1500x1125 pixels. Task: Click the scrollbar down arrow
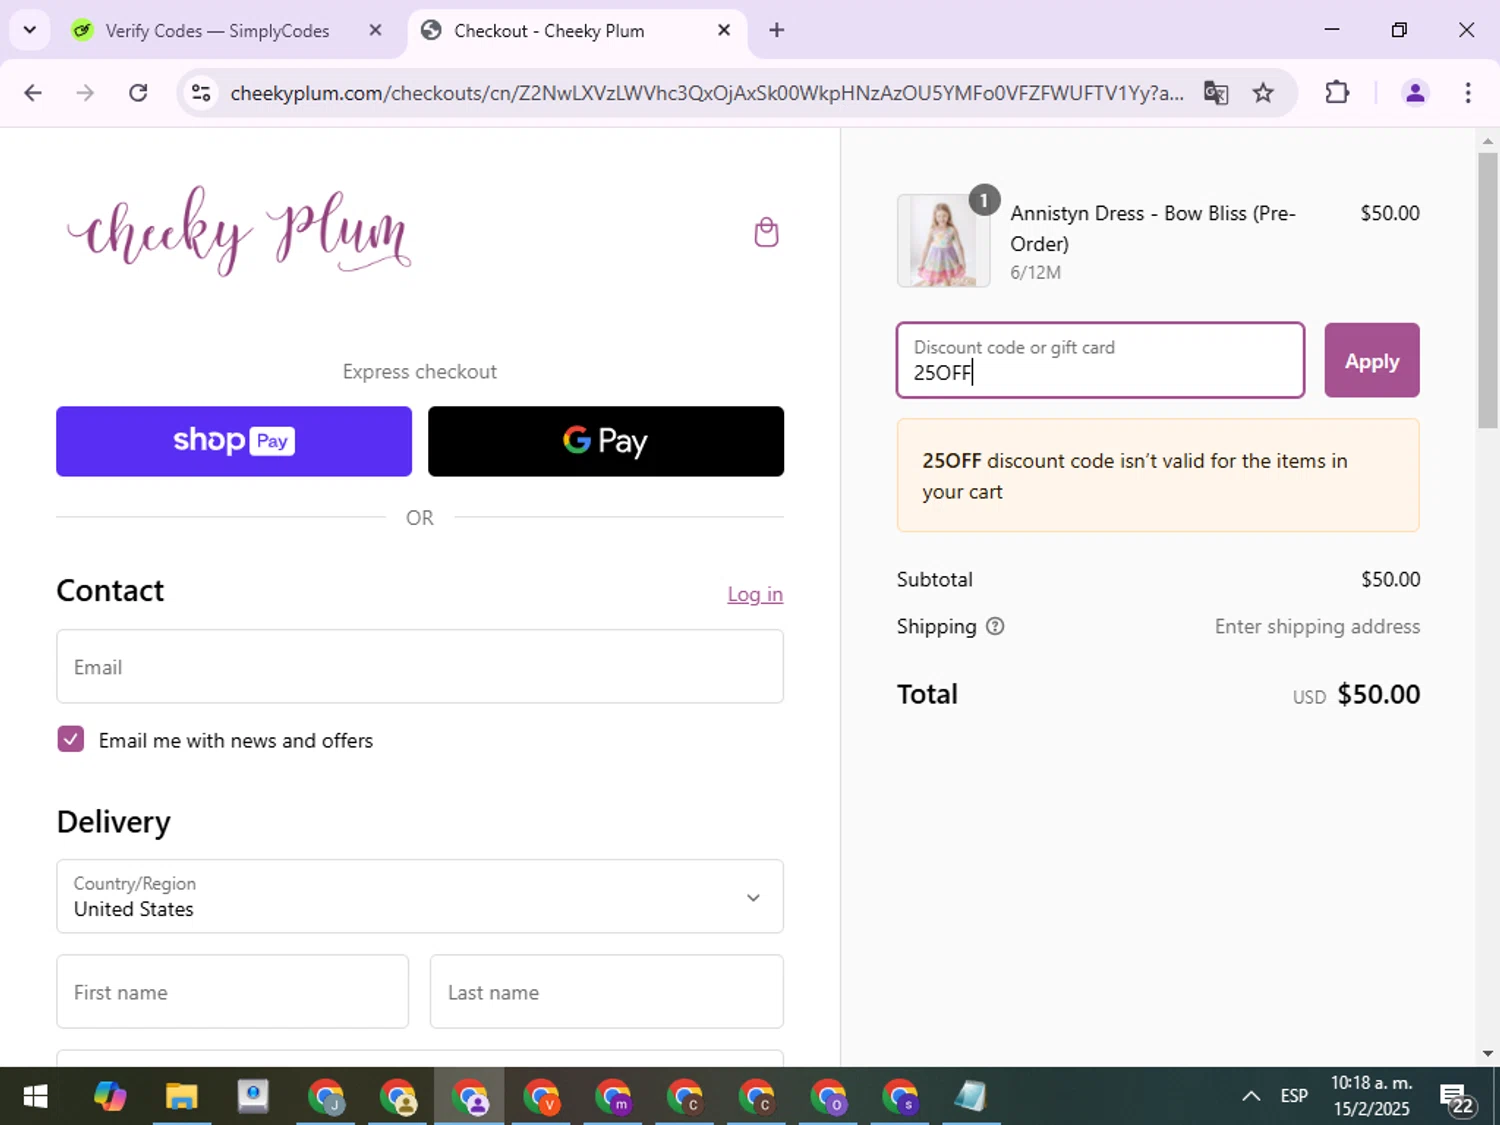[x=1488, y=1053]
